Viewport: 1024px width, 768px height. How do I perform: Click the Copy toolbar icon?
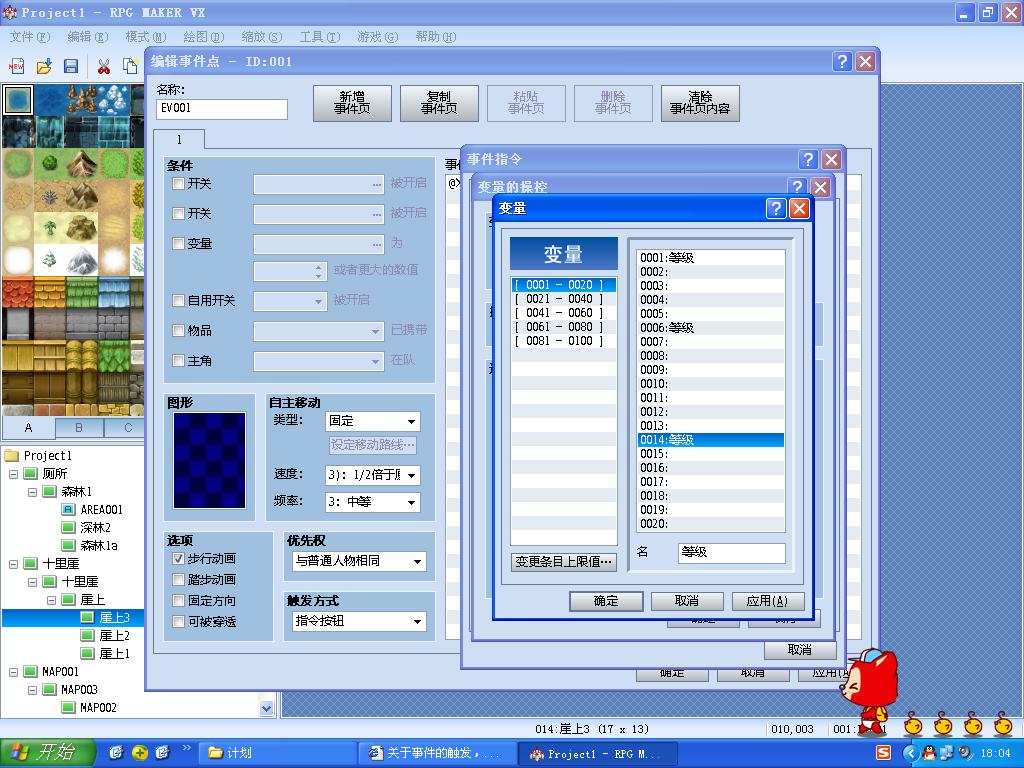point(131,66)
